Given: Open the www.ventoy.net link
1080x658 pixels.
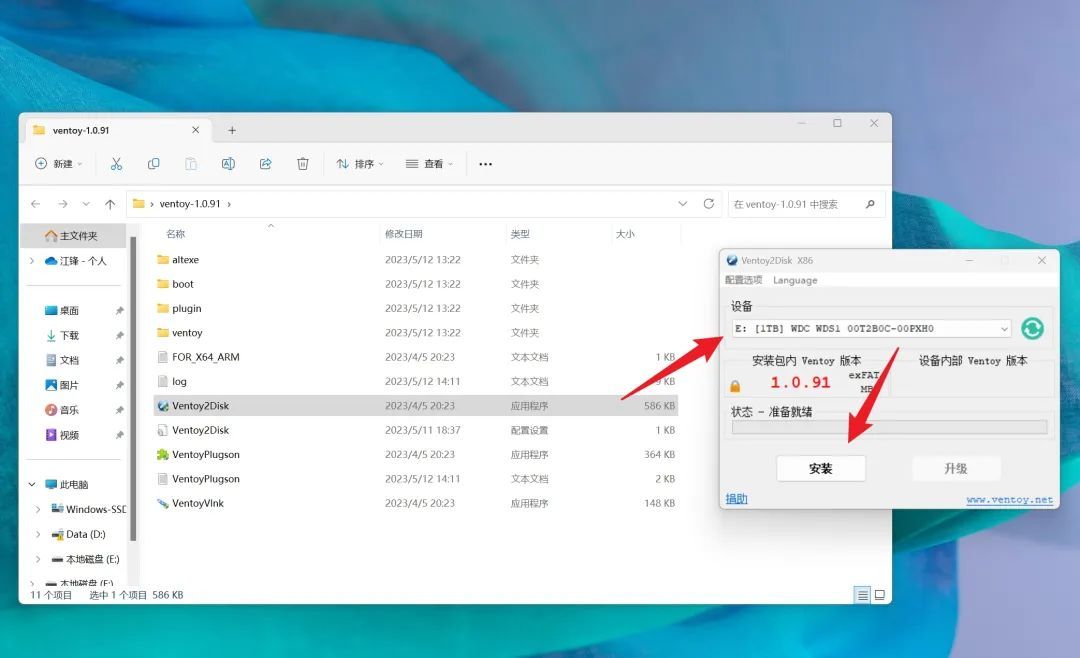Looking at the screenshot, I should pos(1010,500).
